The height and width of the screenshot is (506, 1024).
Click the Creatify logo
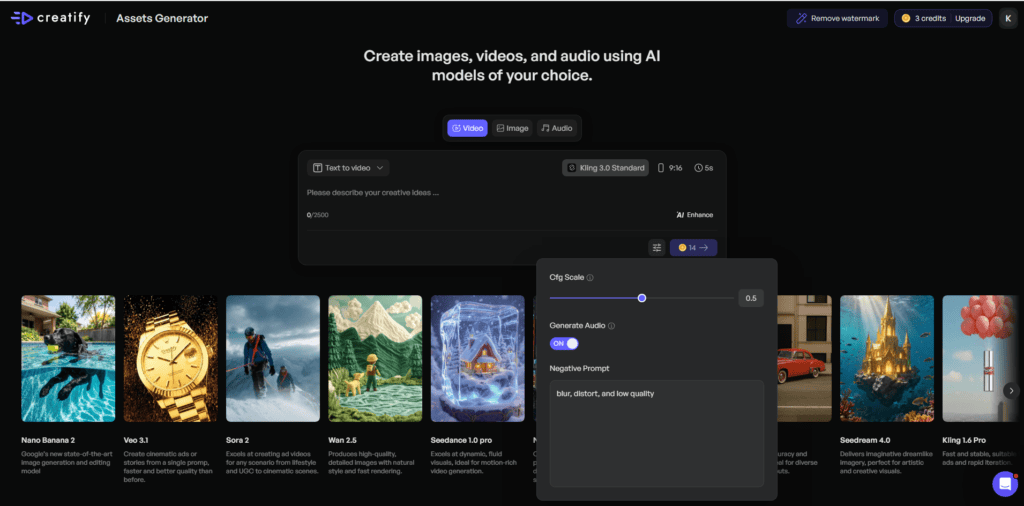[51, 18]
